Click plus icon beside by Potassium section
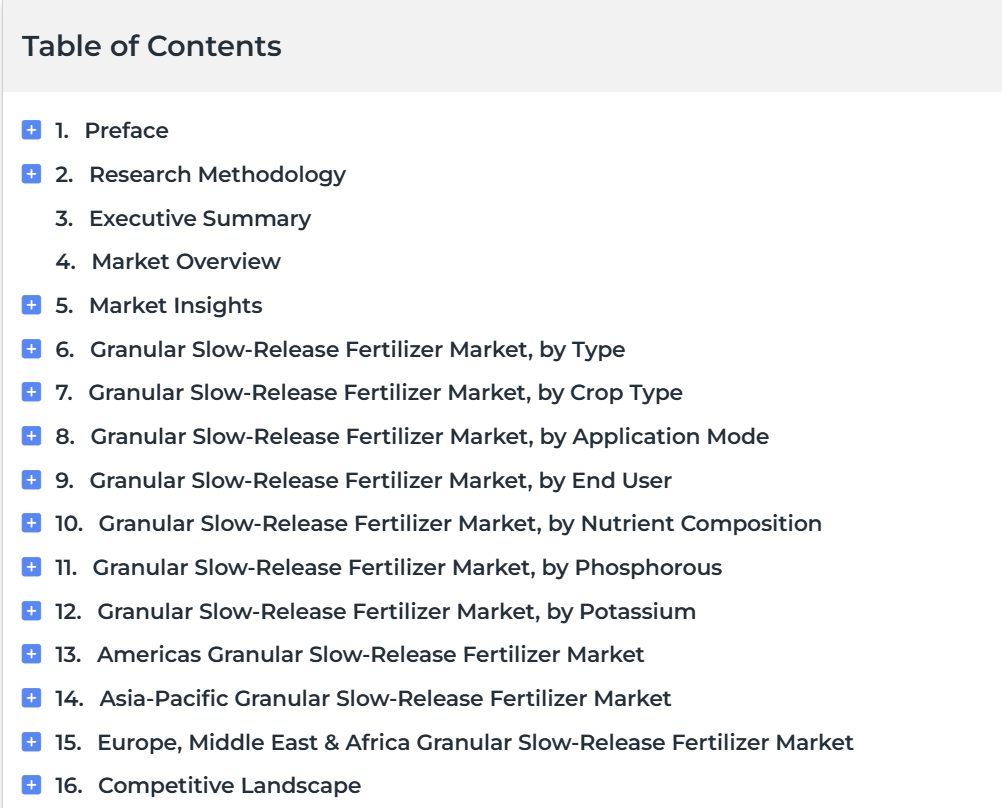 [x=31, y=611]
